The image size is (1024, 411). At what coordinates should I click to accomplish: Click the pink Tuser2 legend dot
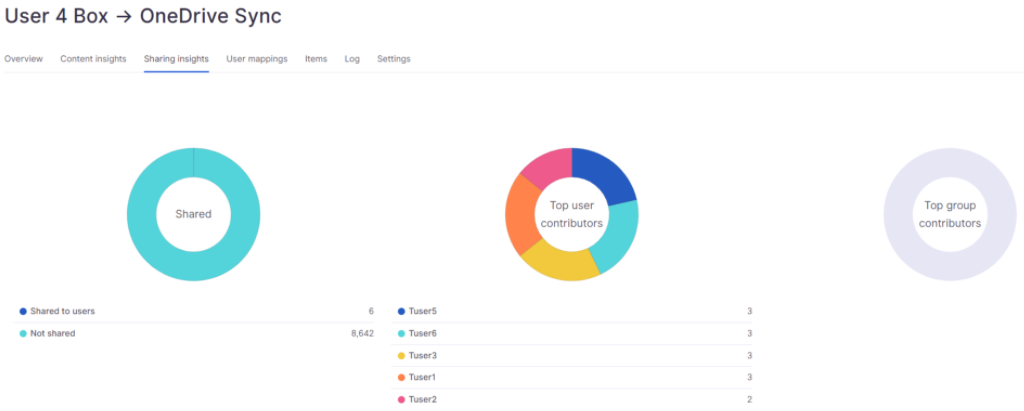(x=401, y=400)
